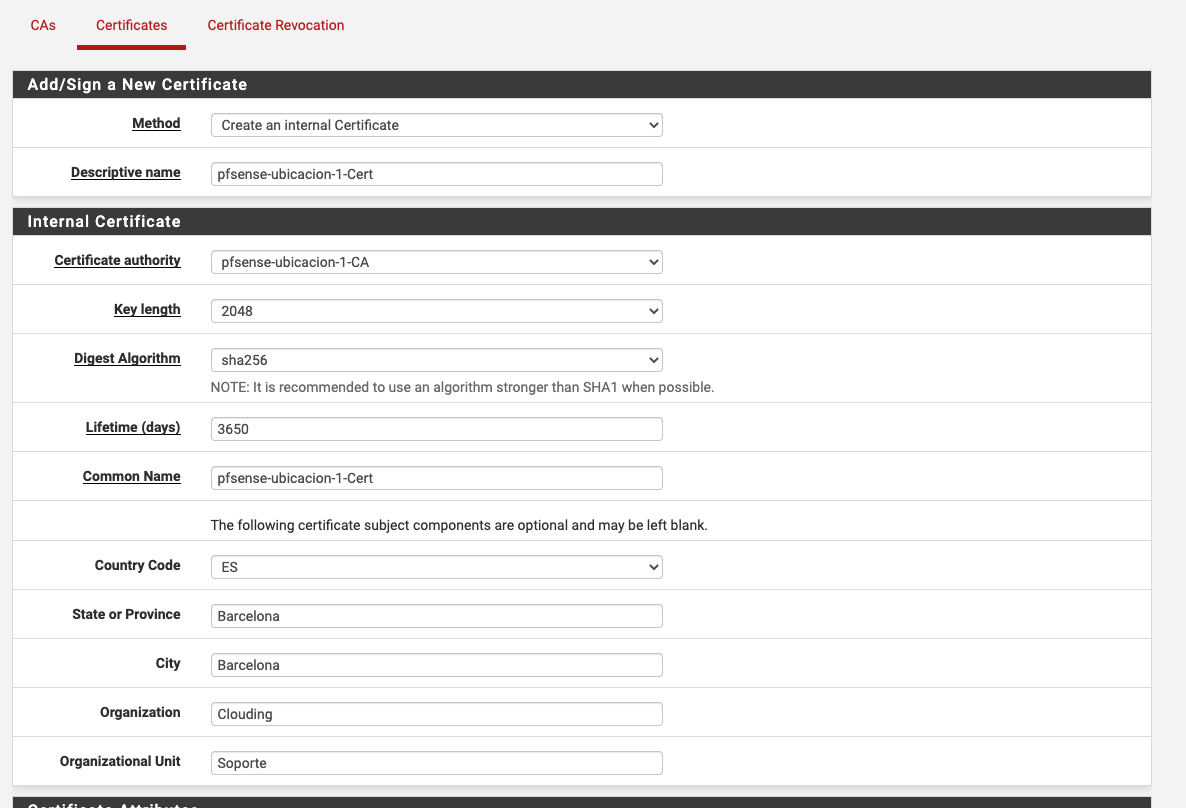Screen dimensions: 1186x808
Task: Click the SHA1 recommendation note
Action: coord(462,387)
